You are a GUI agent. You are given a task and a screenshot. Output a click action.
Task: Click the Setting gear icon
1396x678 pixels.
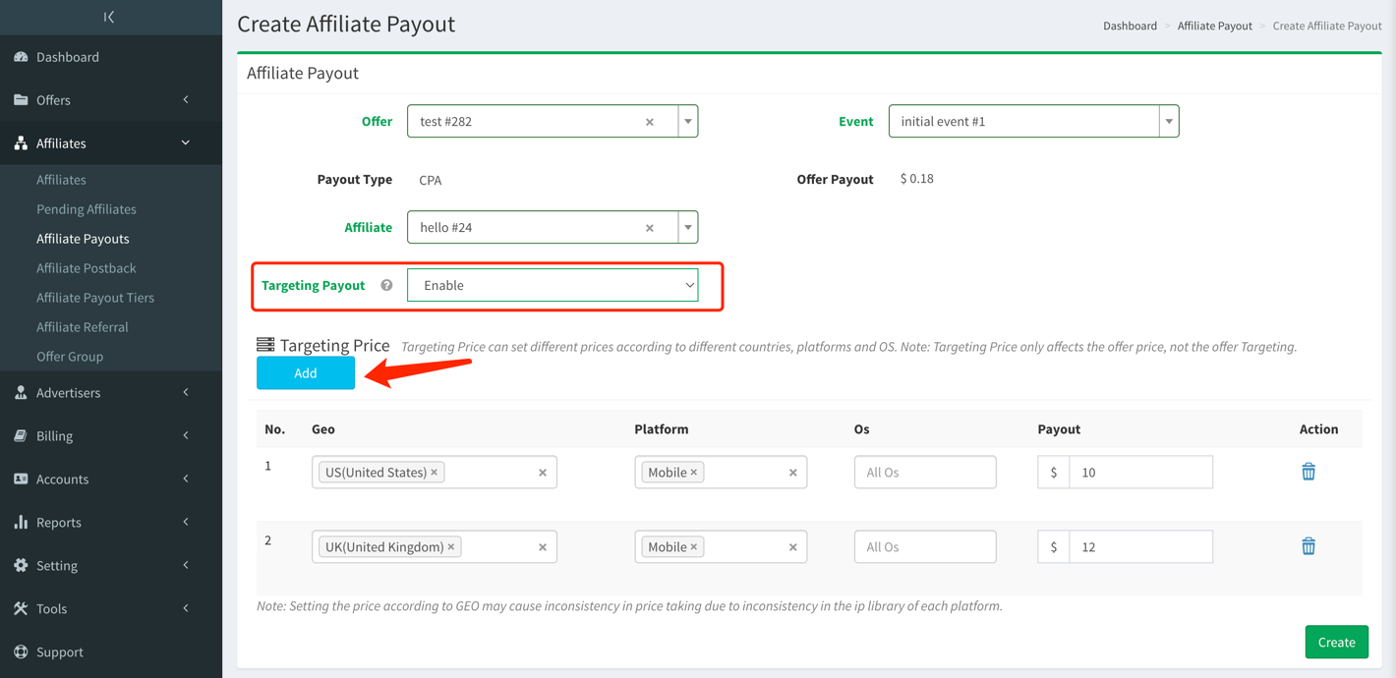tap(21, 565)
